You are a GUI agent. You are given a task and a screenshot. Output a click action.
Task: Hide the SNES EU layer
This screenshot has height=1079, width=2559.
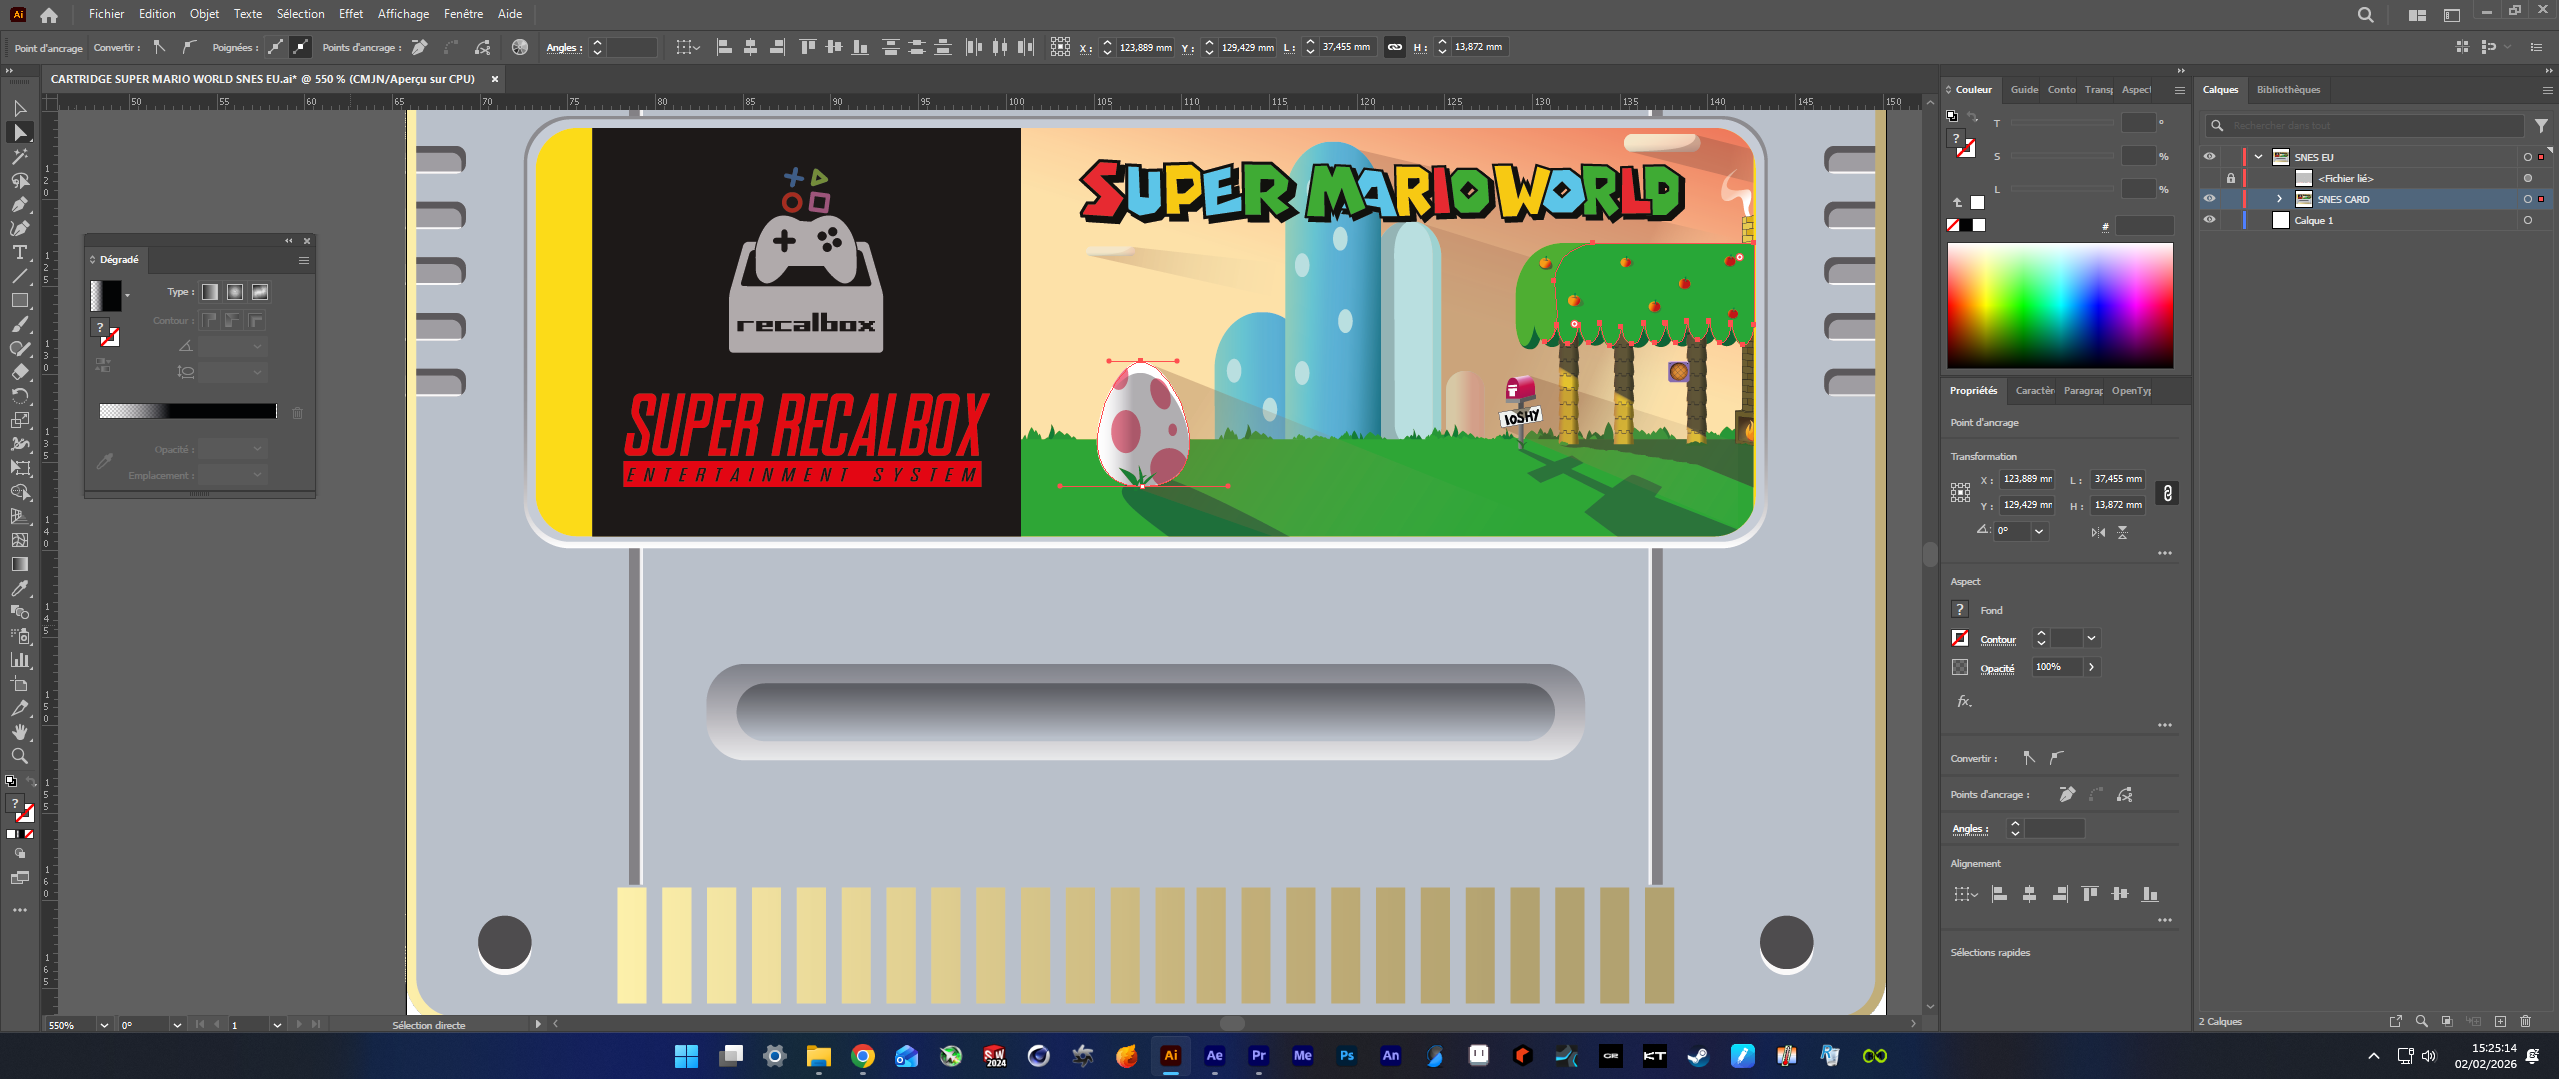point(2209,157)
